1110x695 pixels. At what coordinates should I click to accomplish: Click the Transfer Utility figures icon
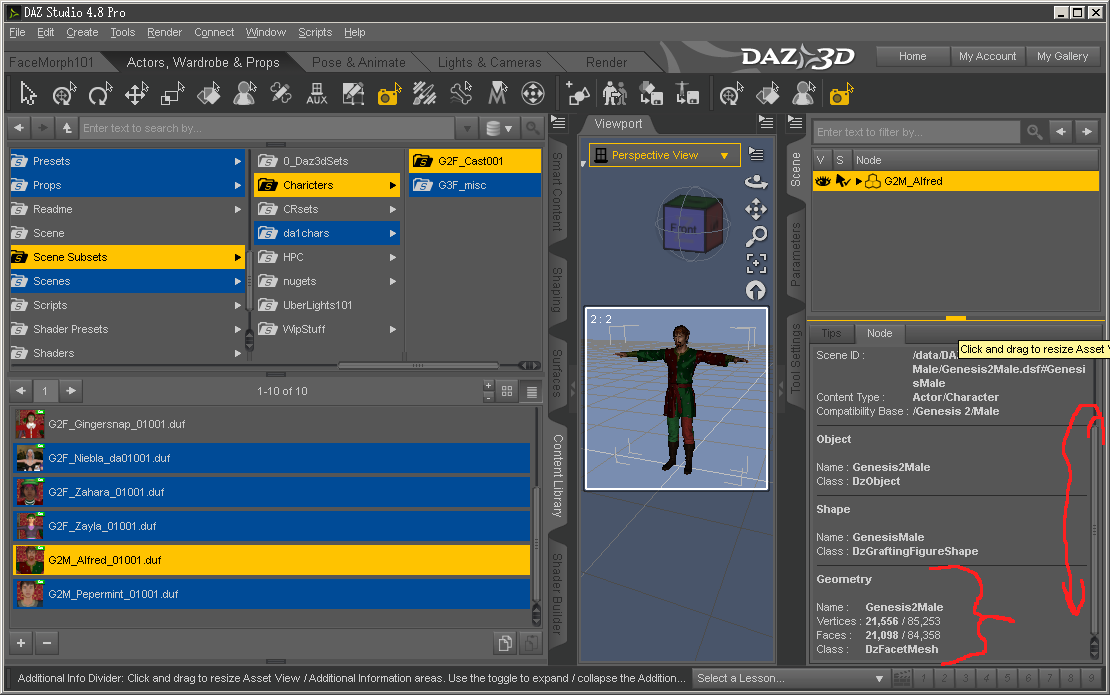click(614, 94)
